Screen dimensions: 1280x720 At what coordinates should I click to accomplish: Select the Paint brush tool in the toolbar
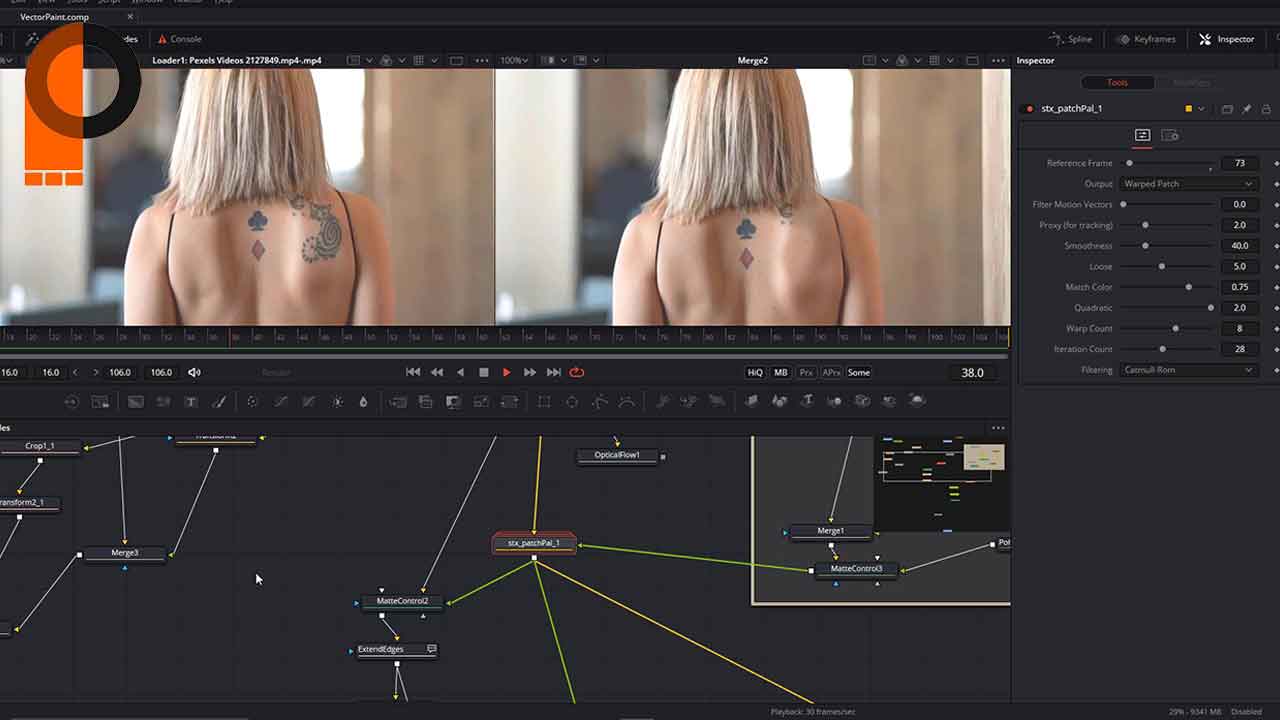point(219,402)
